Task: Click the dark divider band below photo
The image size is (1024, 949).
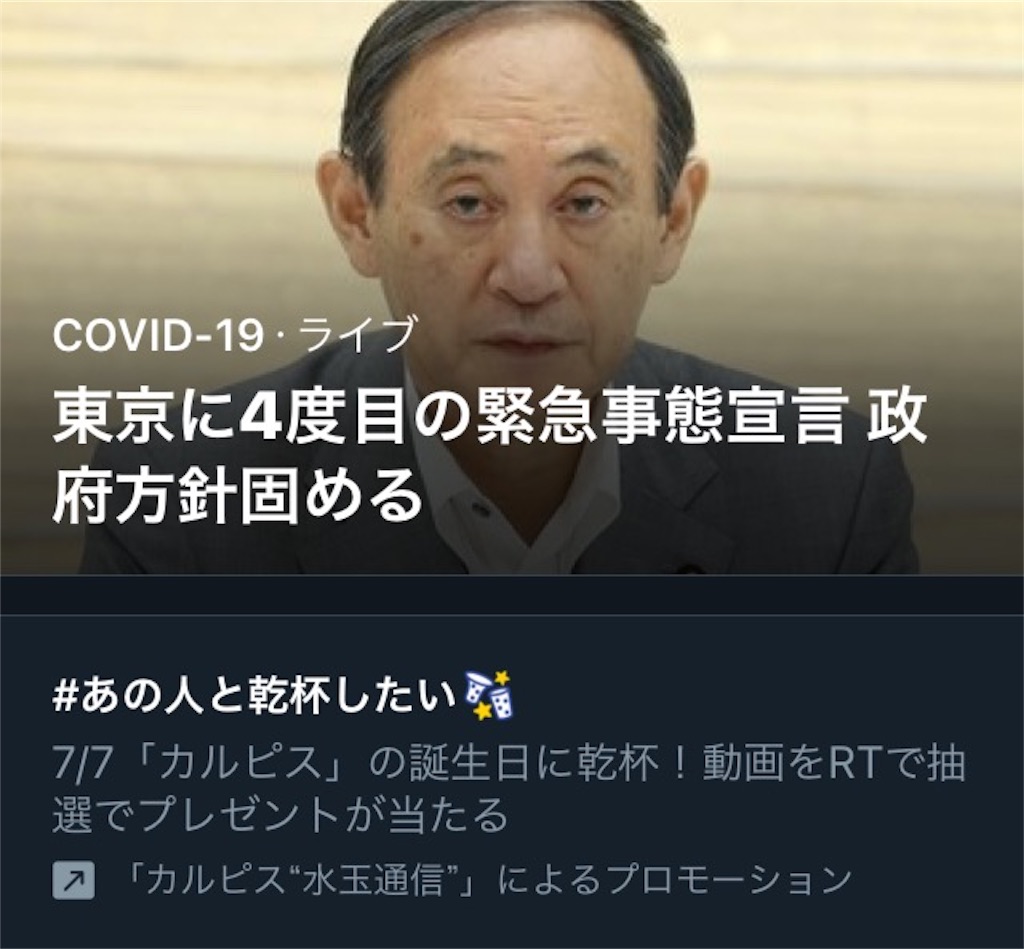Action: tap(512, 594)
